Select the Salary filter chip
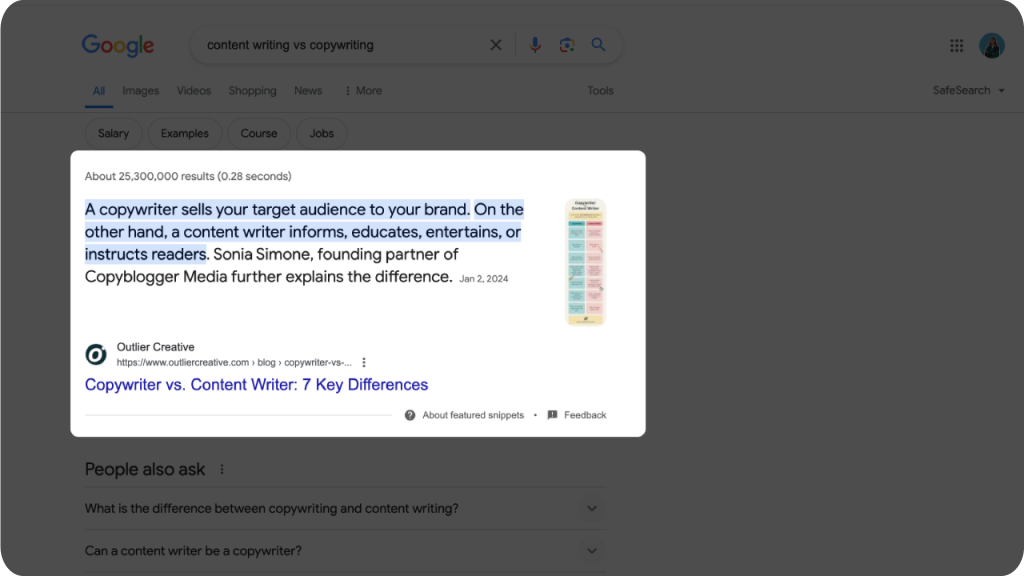This screenshot has width=1024, height=576. click(x=114, y=133)
